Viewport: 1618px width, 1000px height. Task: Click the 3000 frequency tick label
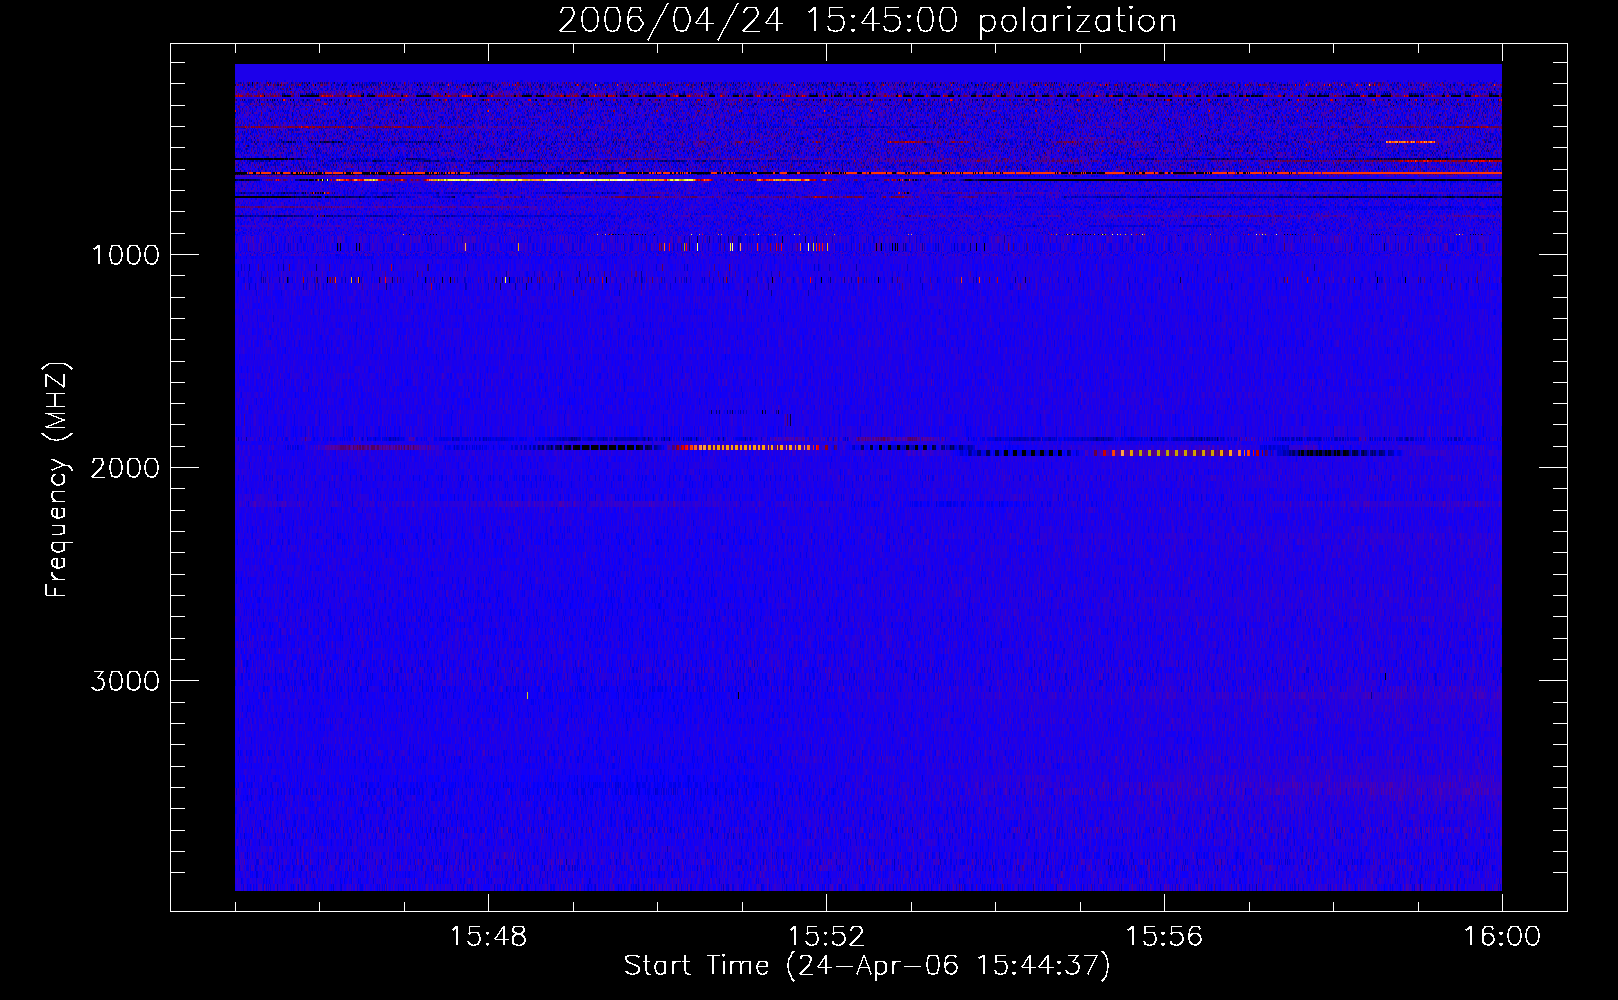[x=125, y=681]
